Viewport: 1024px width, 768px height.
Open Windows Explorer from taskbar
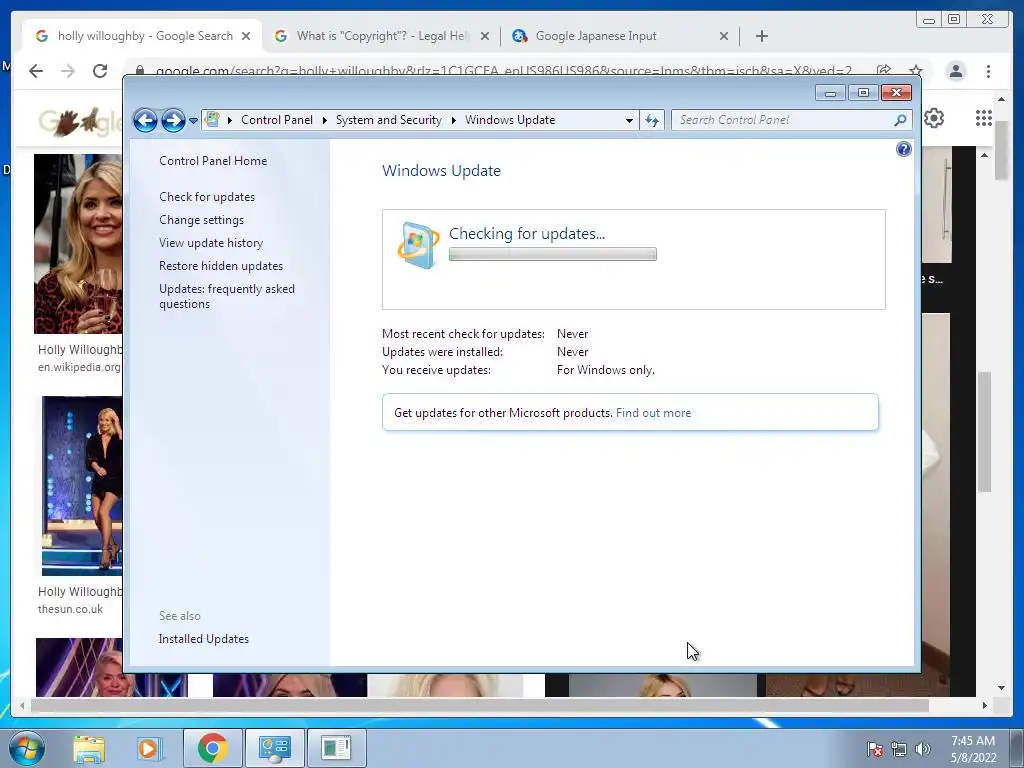point(89,748)
